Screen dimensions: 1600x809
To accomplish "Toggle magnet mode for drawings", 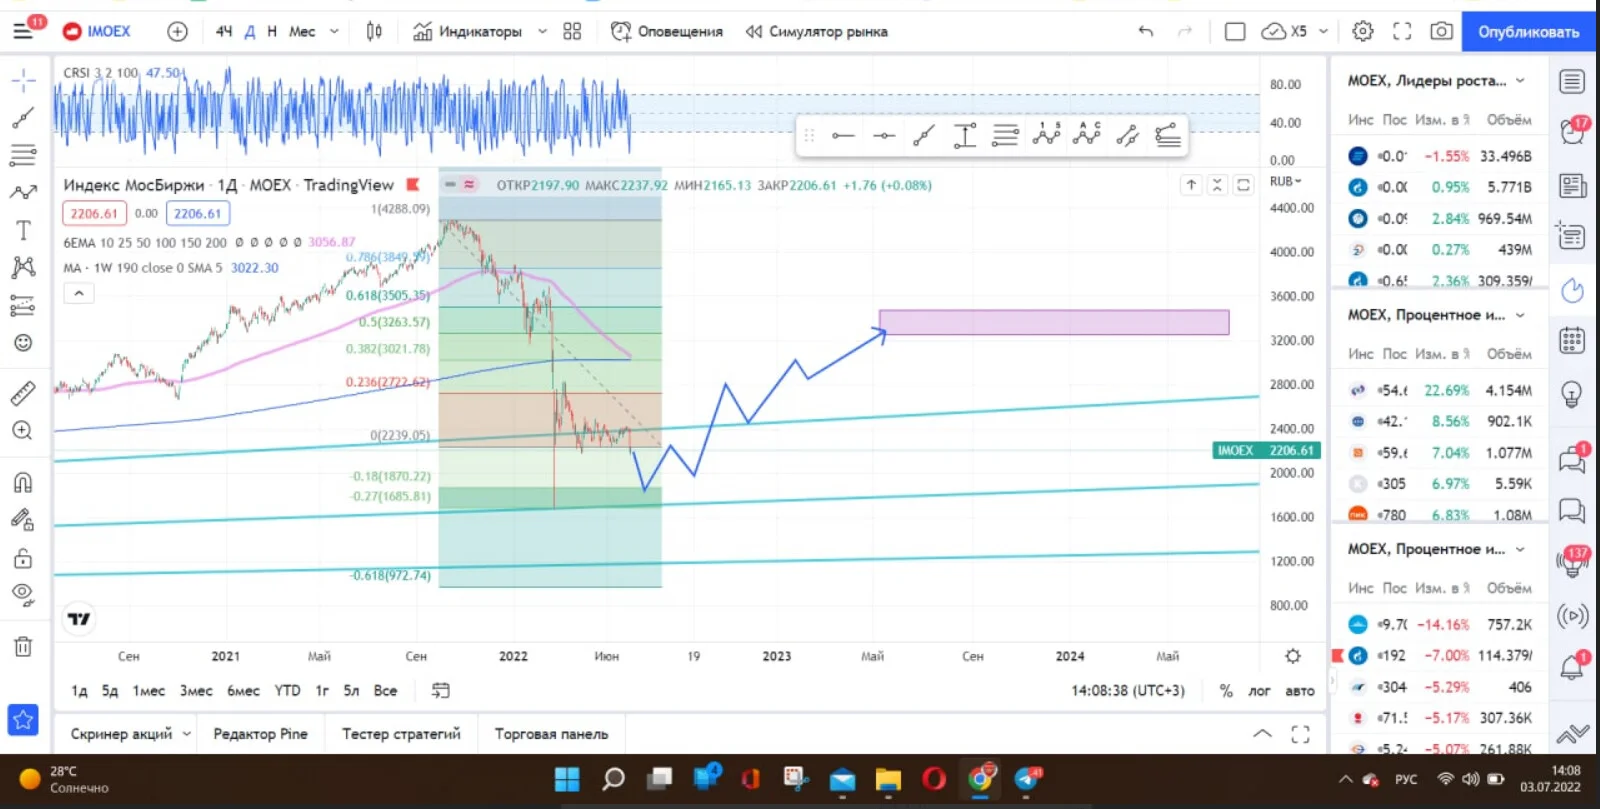I will [x=23, y=482].
